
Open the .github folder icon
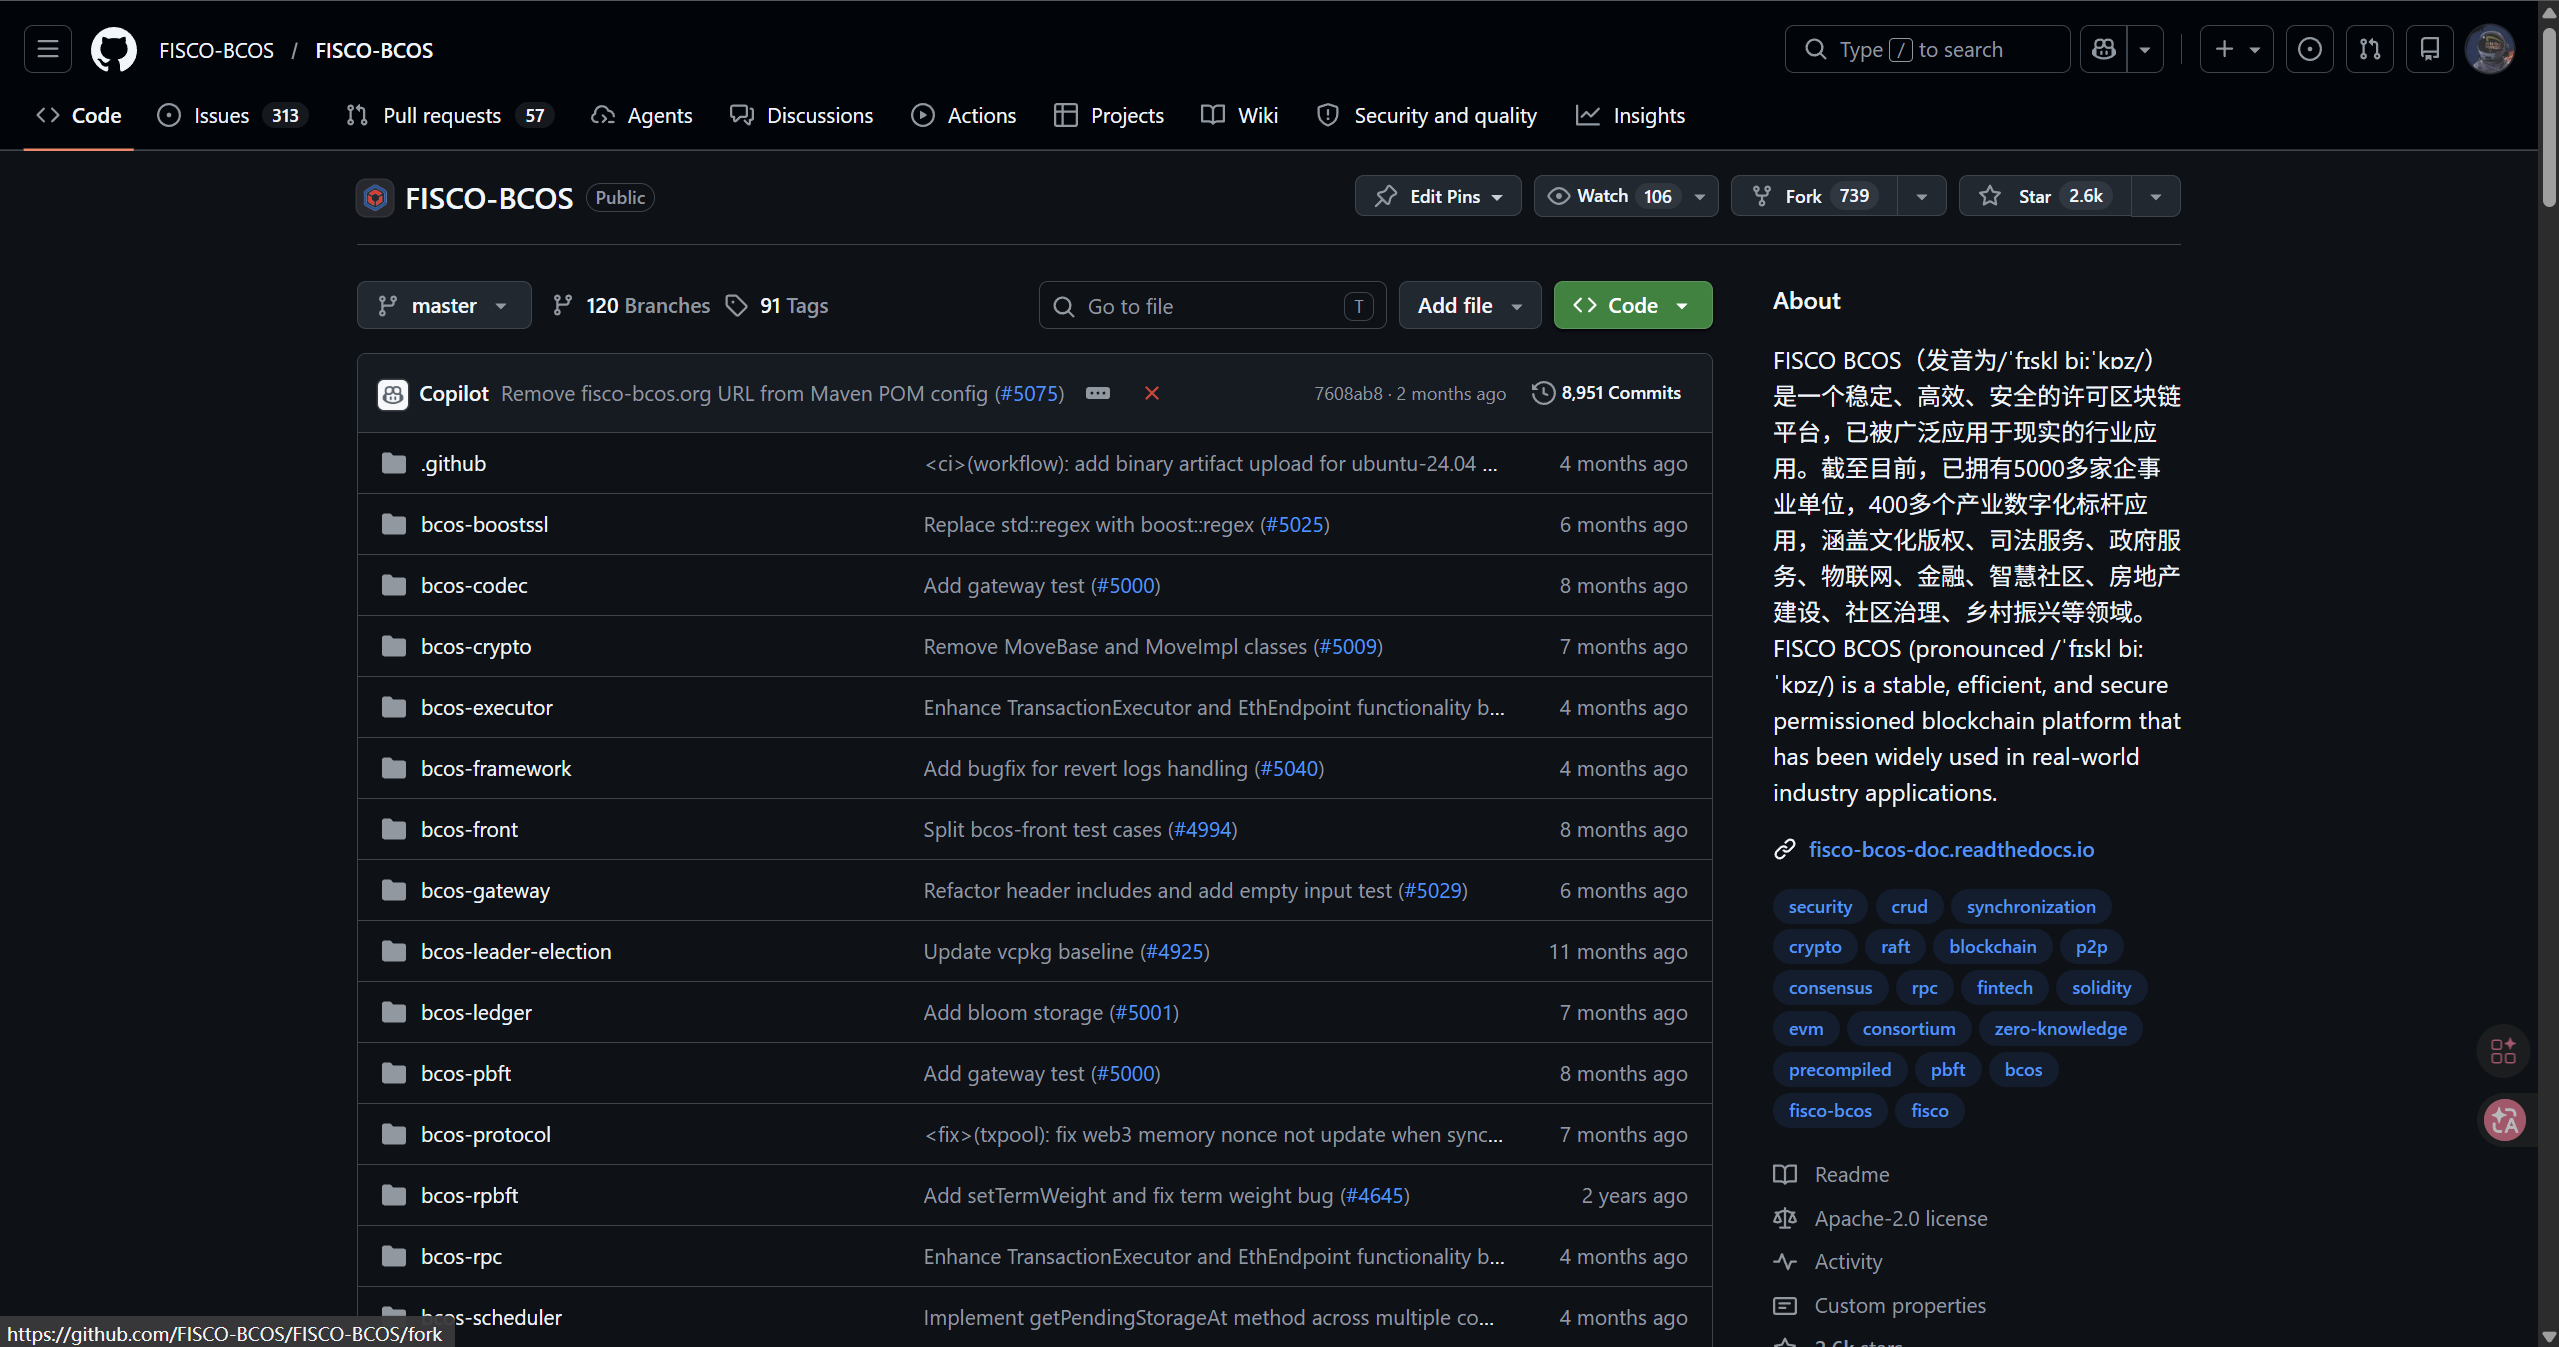pyautogui.click(x=394, y=463)
